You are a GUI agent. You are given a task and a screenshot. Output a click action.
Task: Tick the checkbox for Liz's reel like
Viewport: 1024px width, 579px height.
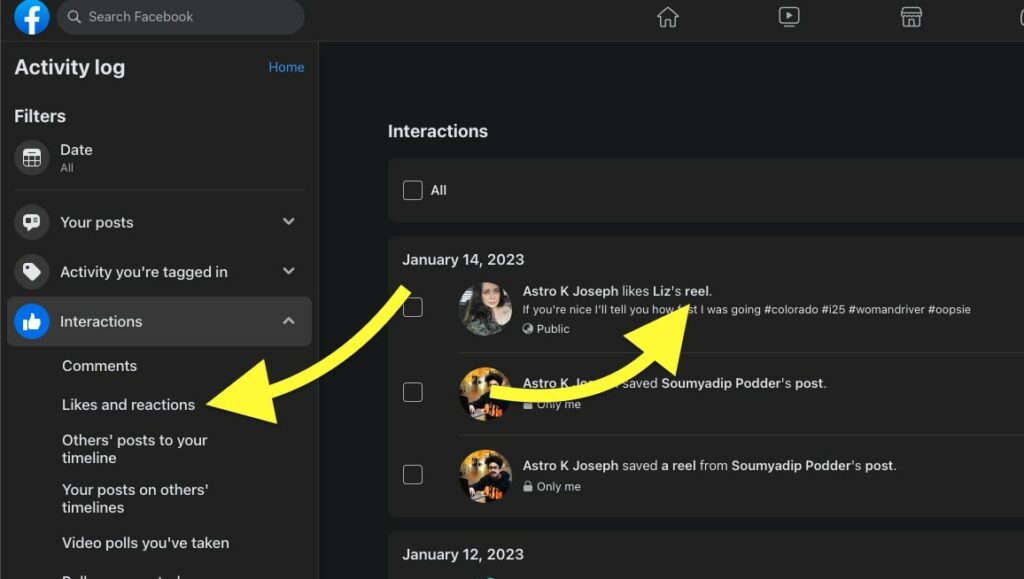pos(412,308)
